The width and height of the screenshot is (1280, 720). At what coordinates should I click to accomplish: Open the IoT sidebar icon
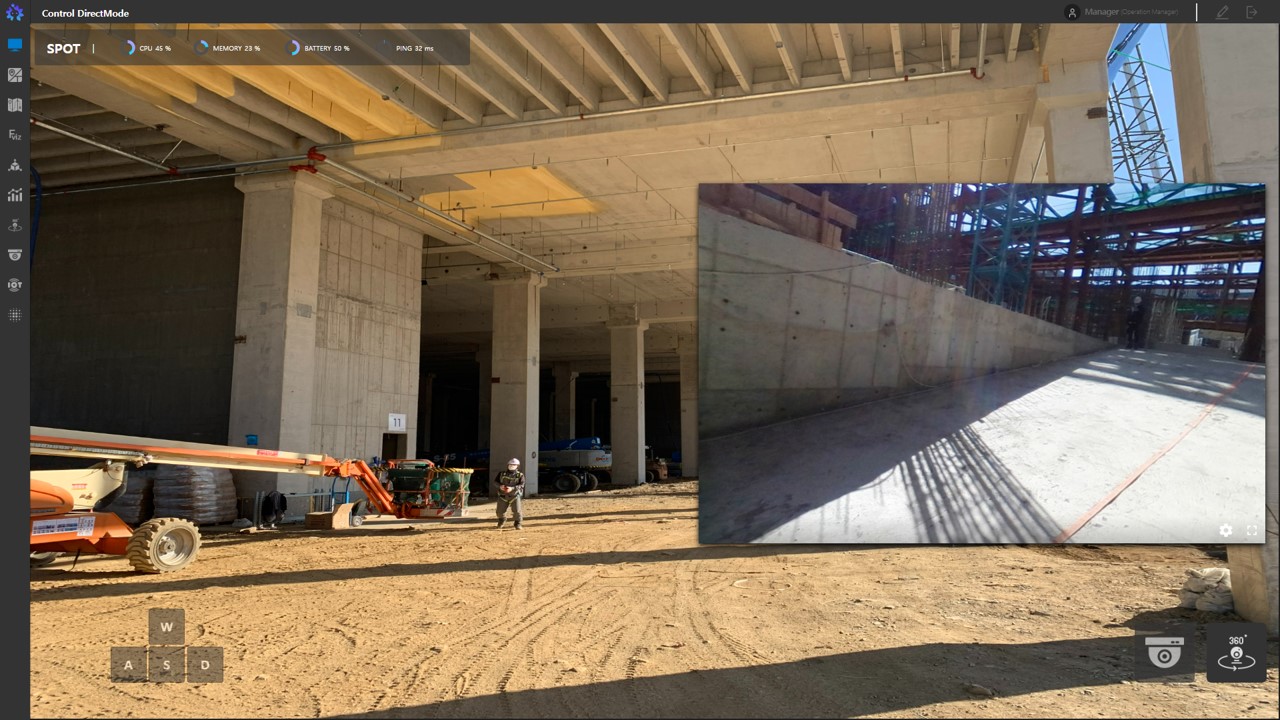(14, 285)
